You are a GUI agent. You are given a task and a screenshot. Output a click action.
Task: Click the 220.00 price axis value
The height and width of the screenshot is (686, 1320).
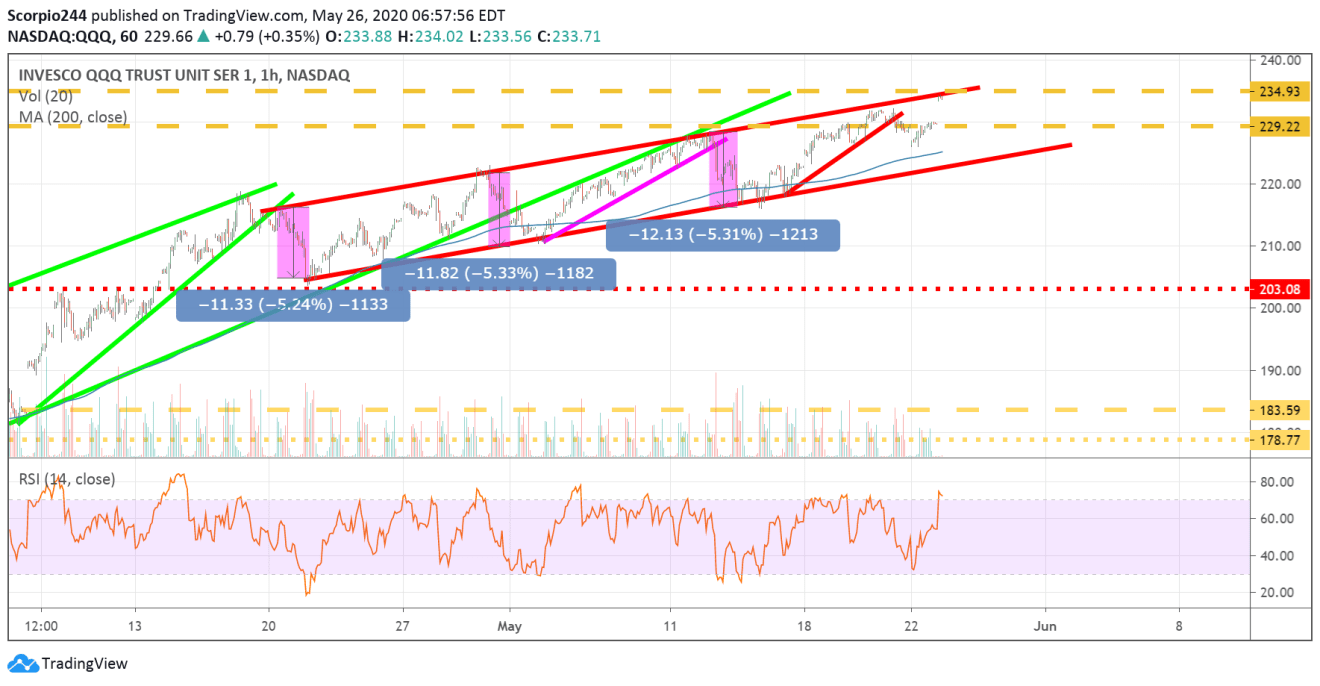(1280, 184)
